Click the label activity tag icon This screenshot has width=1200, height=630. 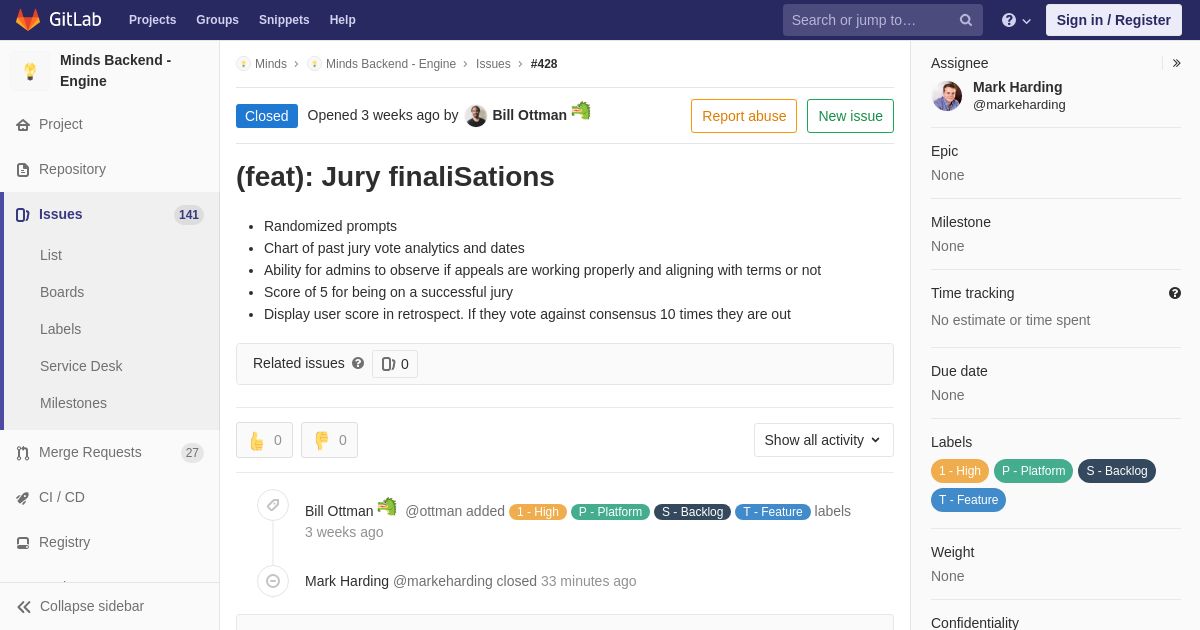pos(273,505)
